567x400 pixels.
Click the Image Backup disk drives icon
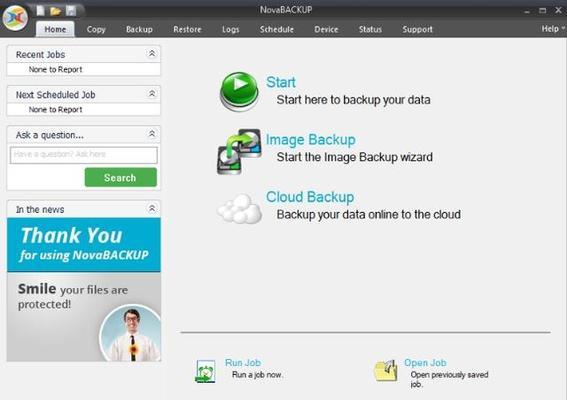(x=239, y=152)
